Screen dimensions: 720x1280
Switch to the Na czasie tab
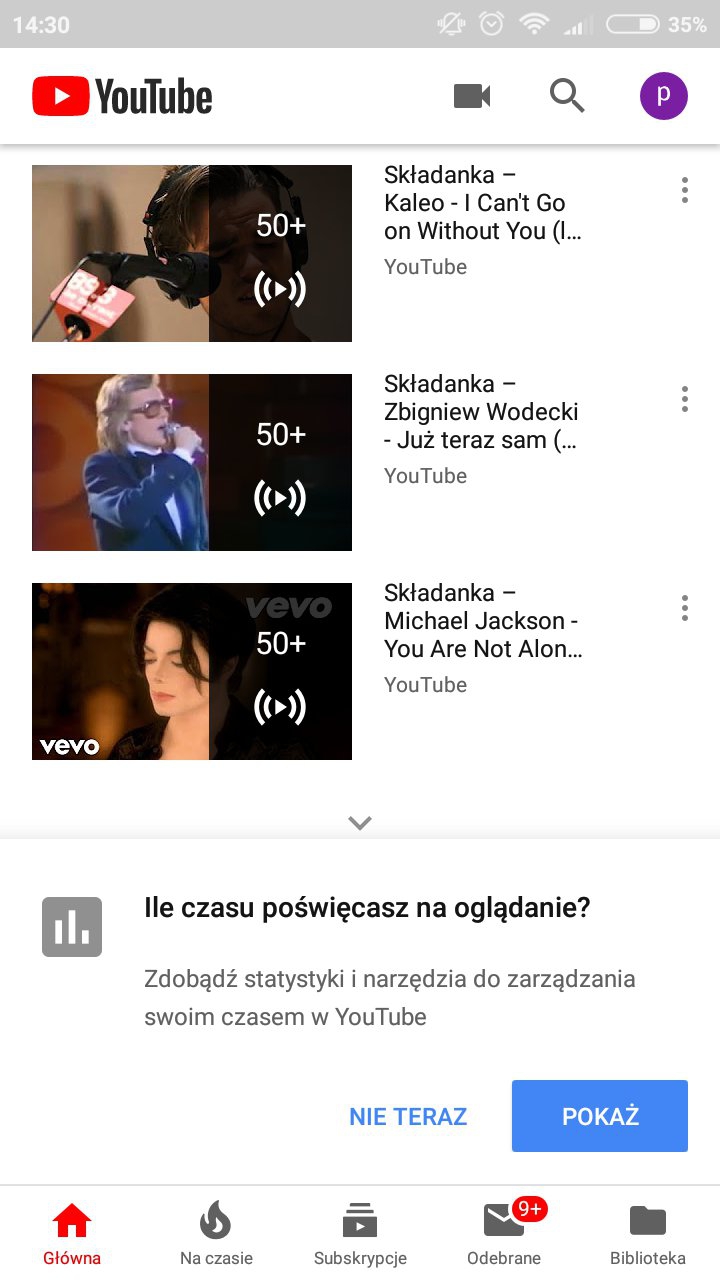216,1233
